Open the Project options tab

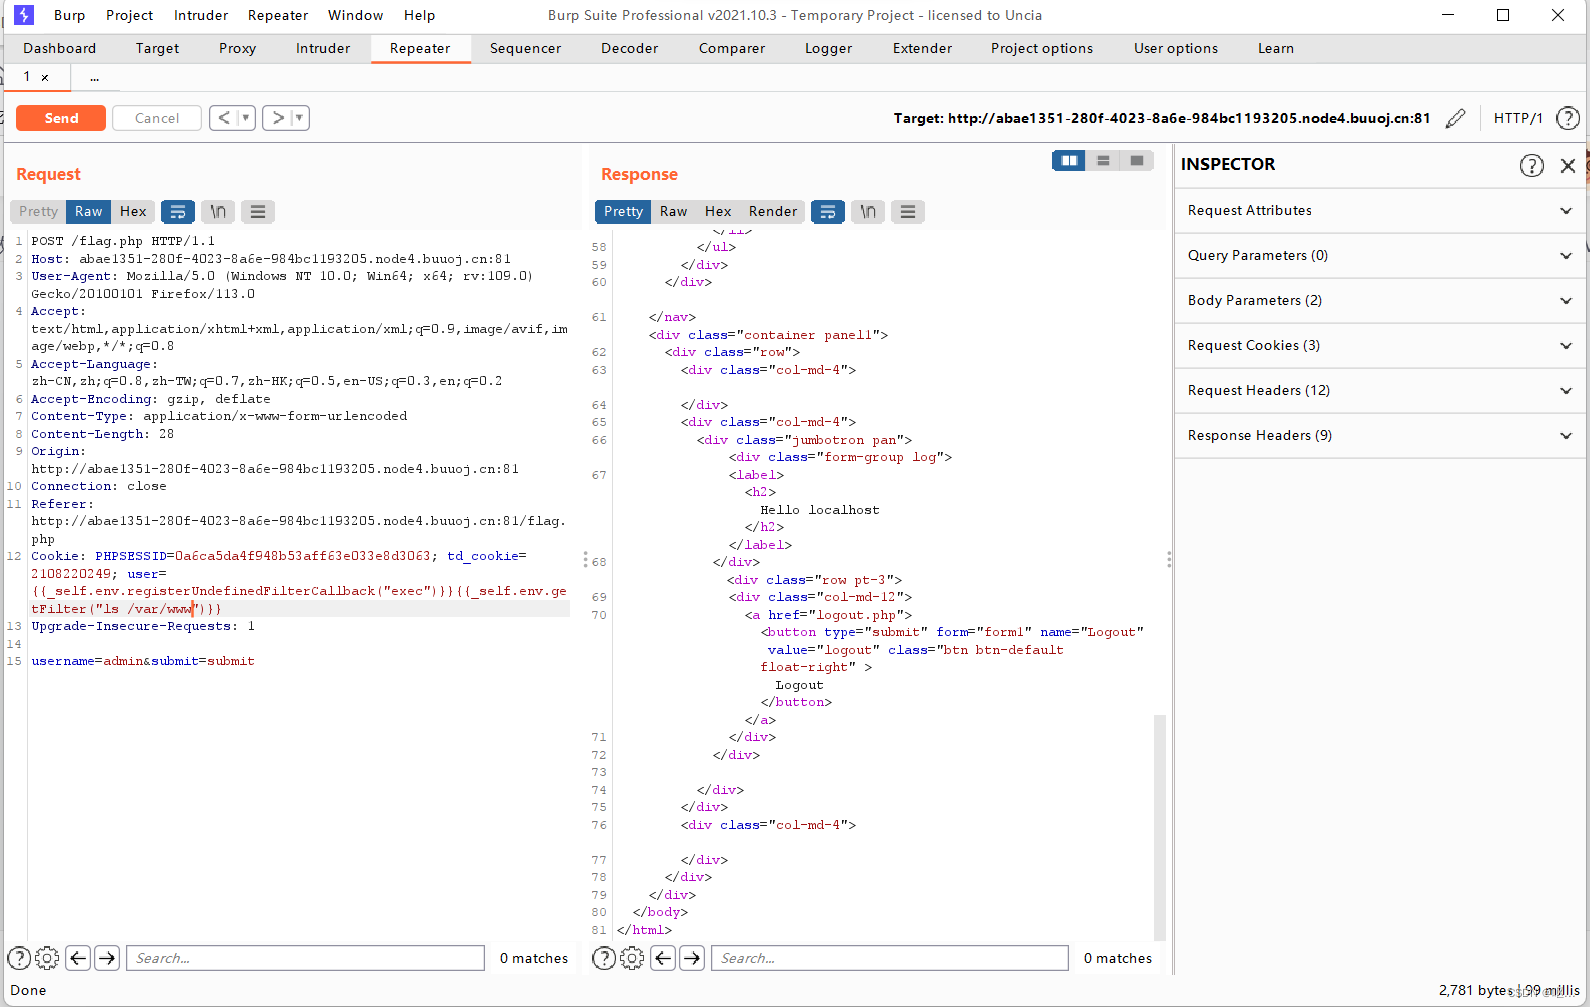click(x=1042, y=48)
